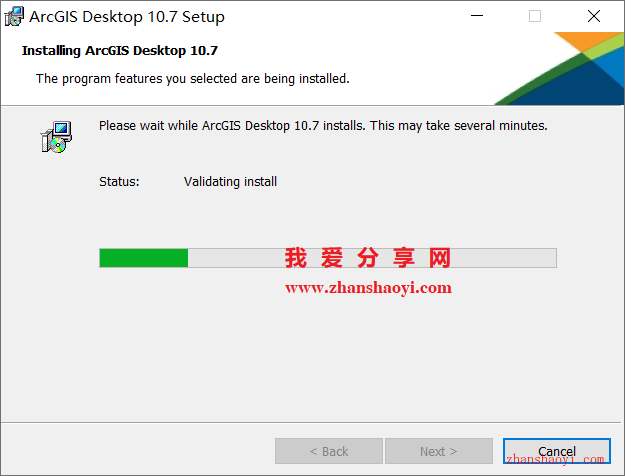This screenshot has height=476, width=625.
Task: Click the zhanshaoyi.com text over Cancel button
Action: [x=555, y=460]
